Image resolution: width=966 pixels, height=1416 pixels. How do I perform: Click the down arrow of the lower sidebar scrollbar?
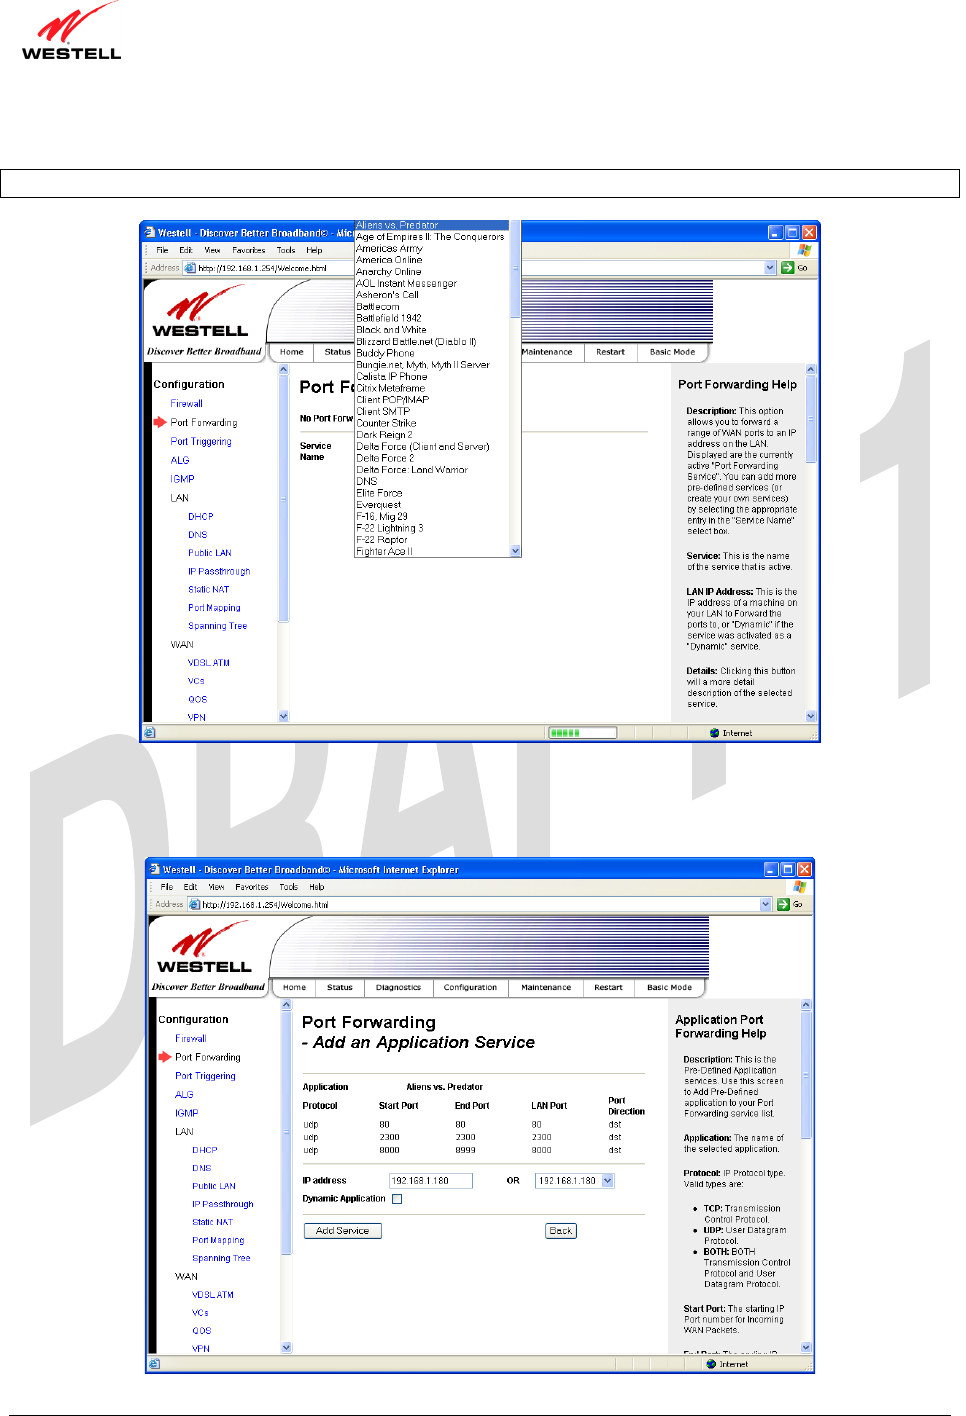point(286,1347)
